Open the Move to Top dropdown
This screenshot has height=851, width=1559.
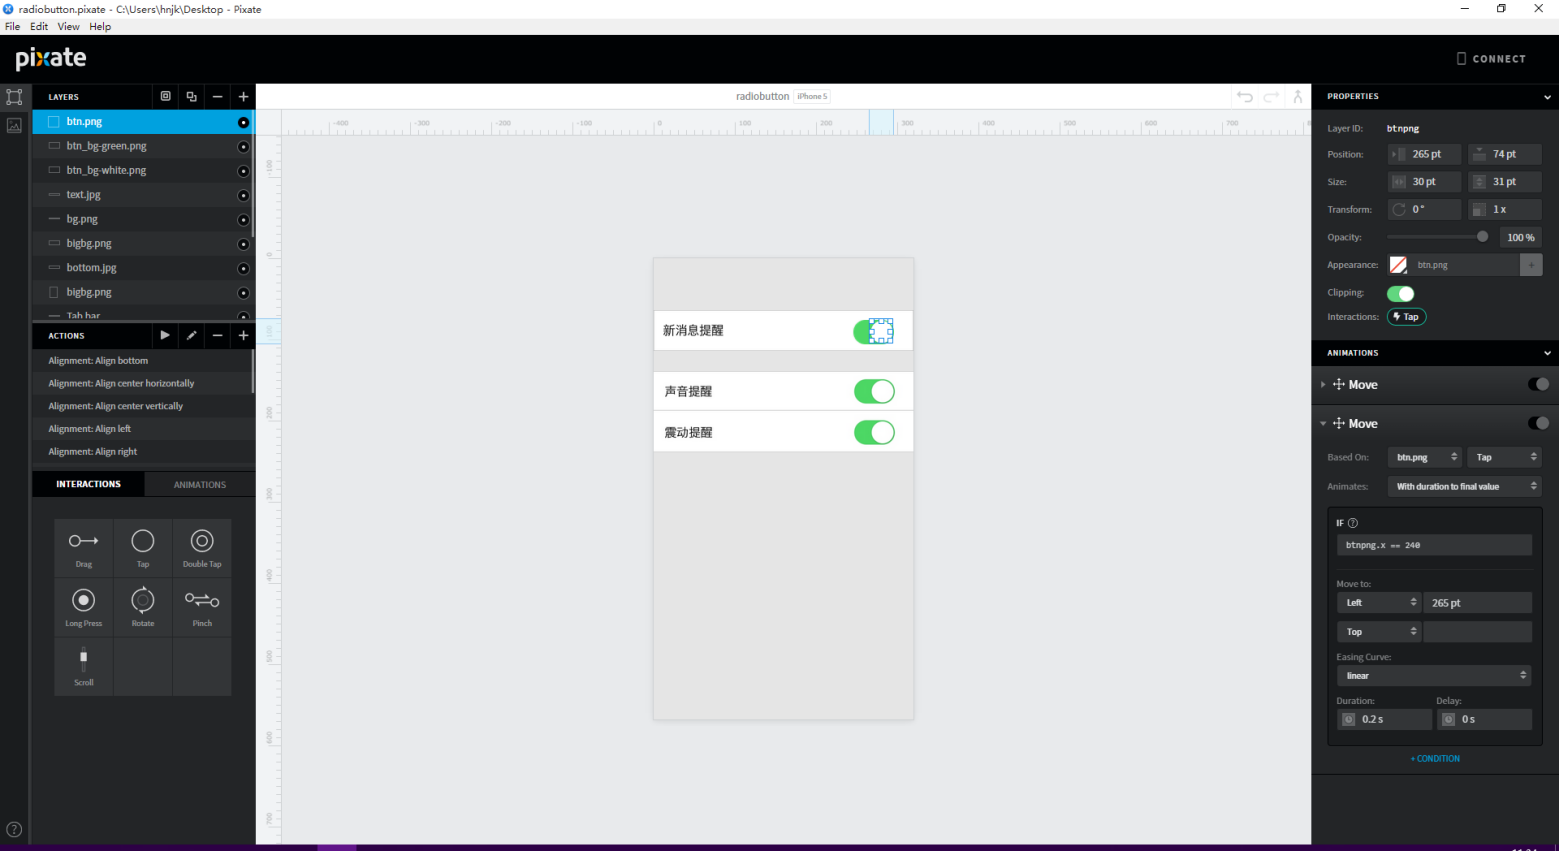[x=1378, y=631]
